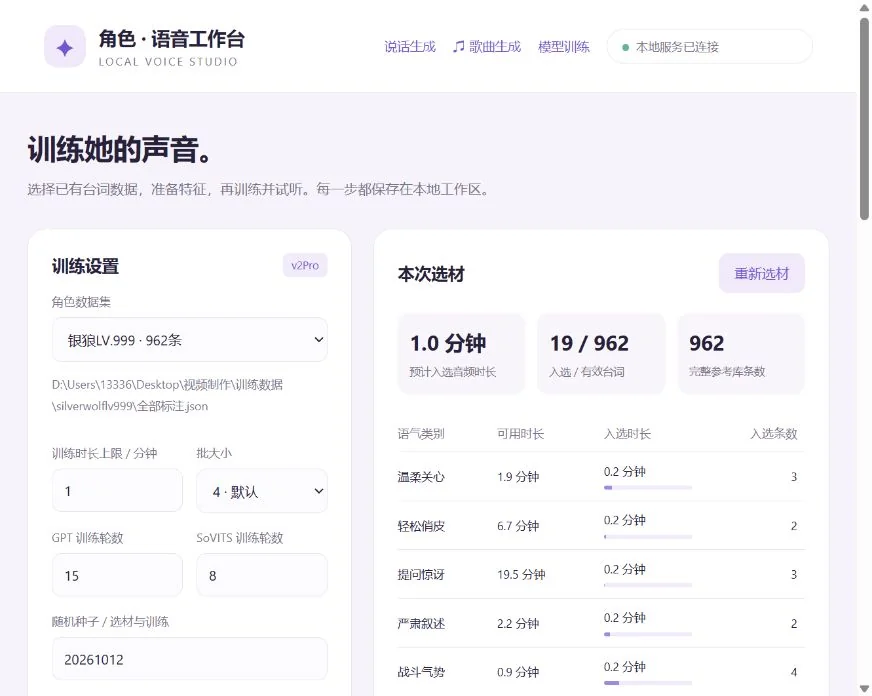The image size is (872, 696).
Task: Select the 温柔关心 row label
Action: (x=421, y=476)
